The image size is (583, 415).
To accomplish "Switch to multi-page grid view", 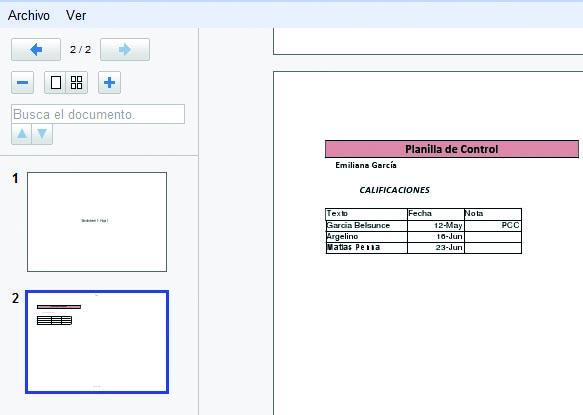I will point(77,83).
